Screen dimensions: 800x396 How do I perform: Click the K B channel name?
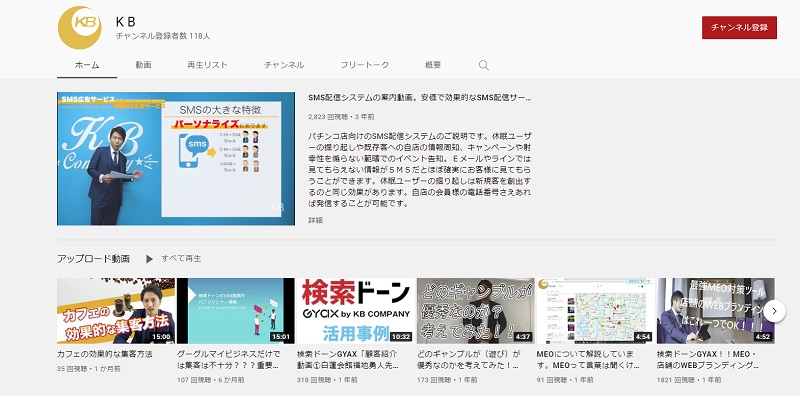(x=126, y=21)
